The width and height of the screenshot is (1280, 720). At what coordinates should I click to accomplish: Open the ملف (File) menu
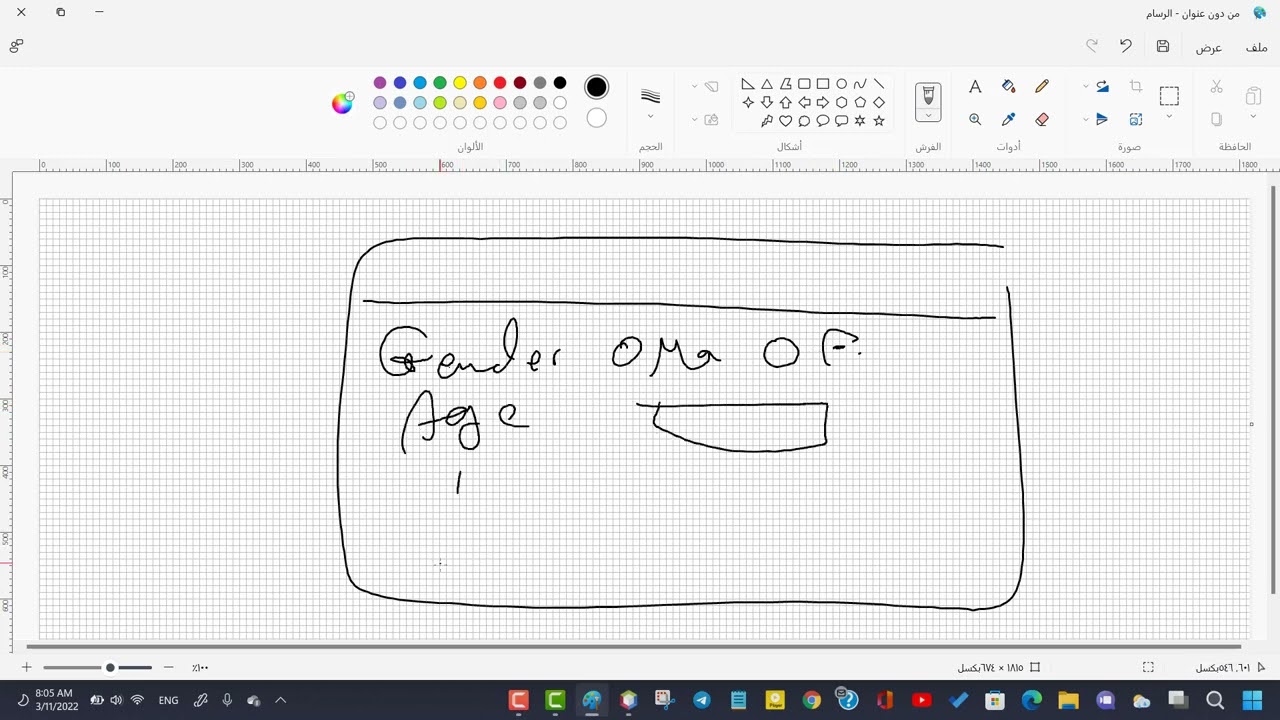(x=1257, y=47)
